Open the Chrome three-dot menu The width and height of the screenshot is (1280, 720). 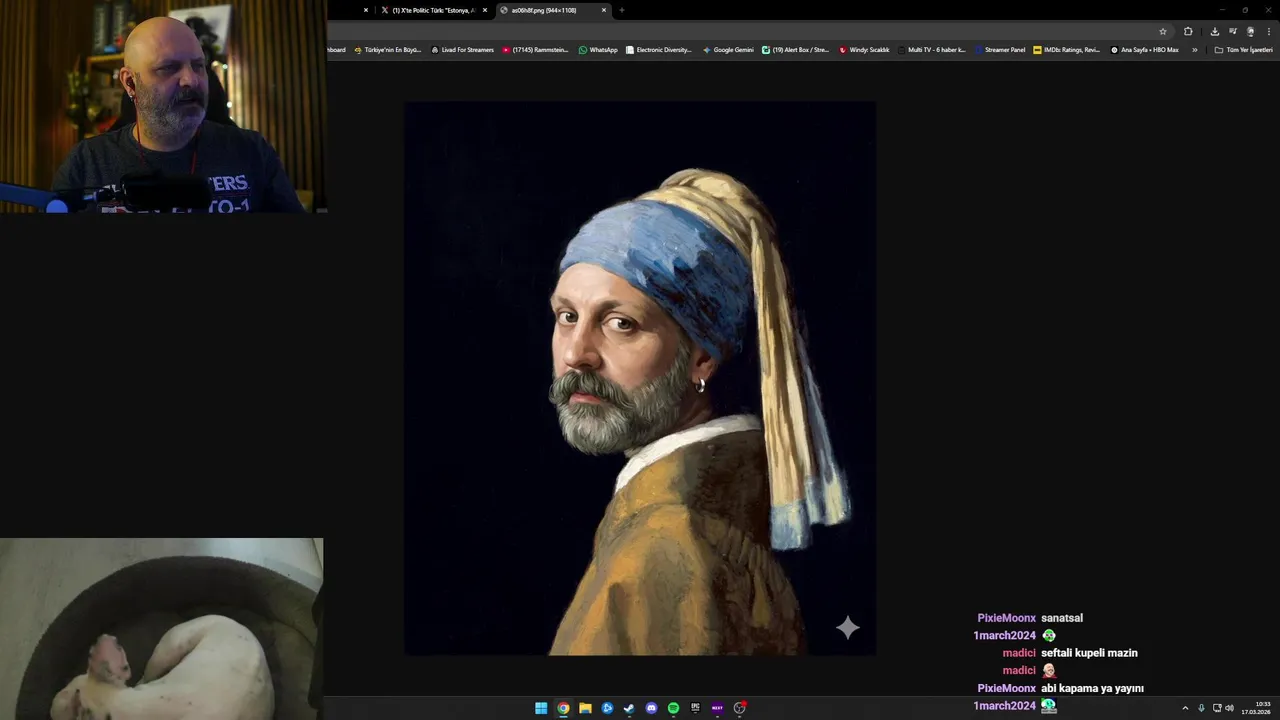(x=1269, y=31)
